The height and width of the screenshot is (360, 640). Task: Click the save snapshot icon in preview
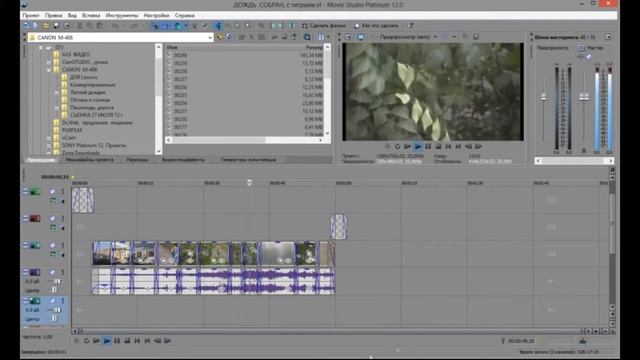pos(476,37)
